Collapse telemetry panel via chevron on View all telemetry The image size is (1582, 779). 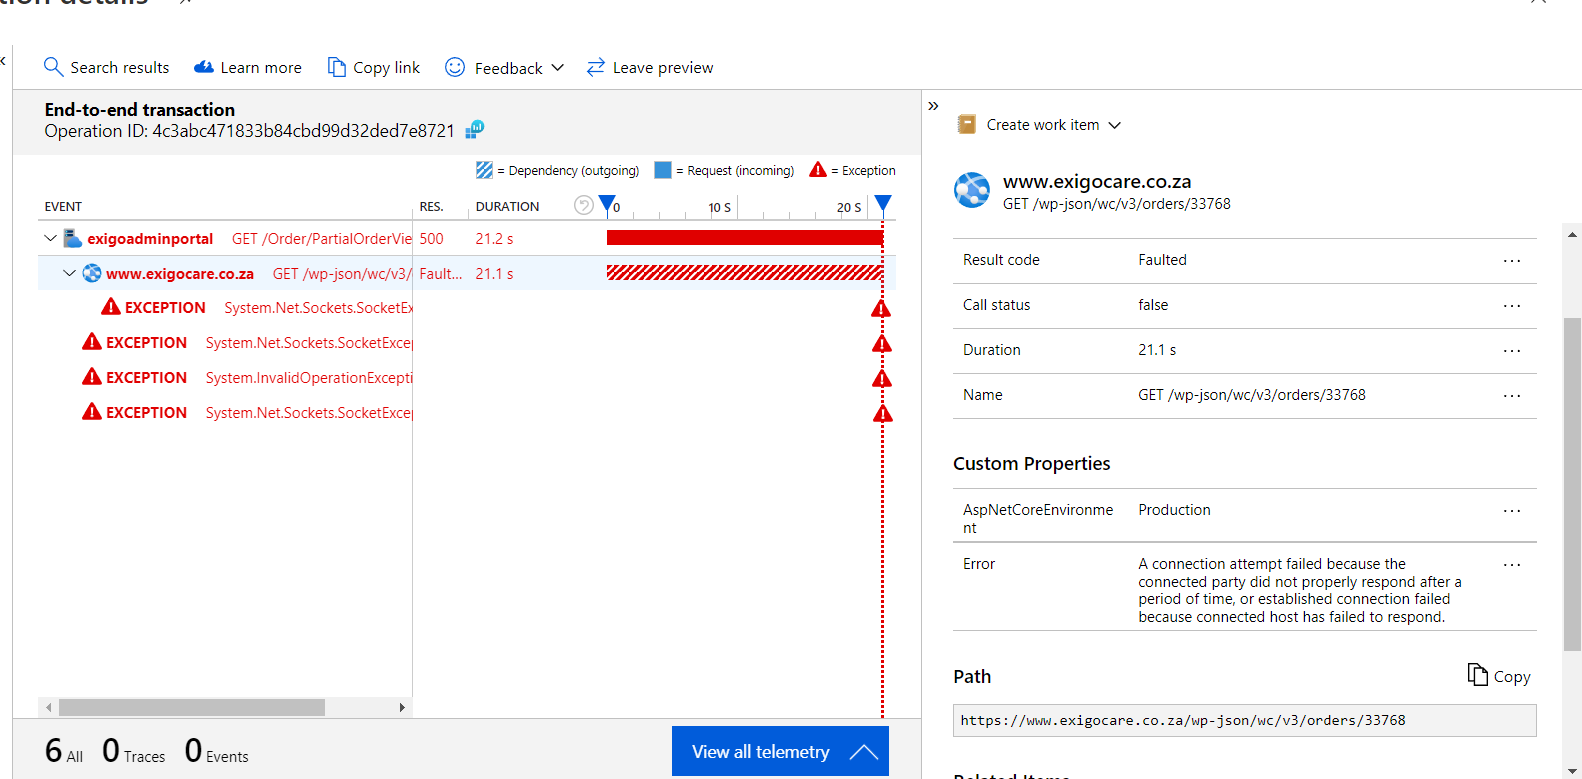pyautogui.click(x=864, y=752)
